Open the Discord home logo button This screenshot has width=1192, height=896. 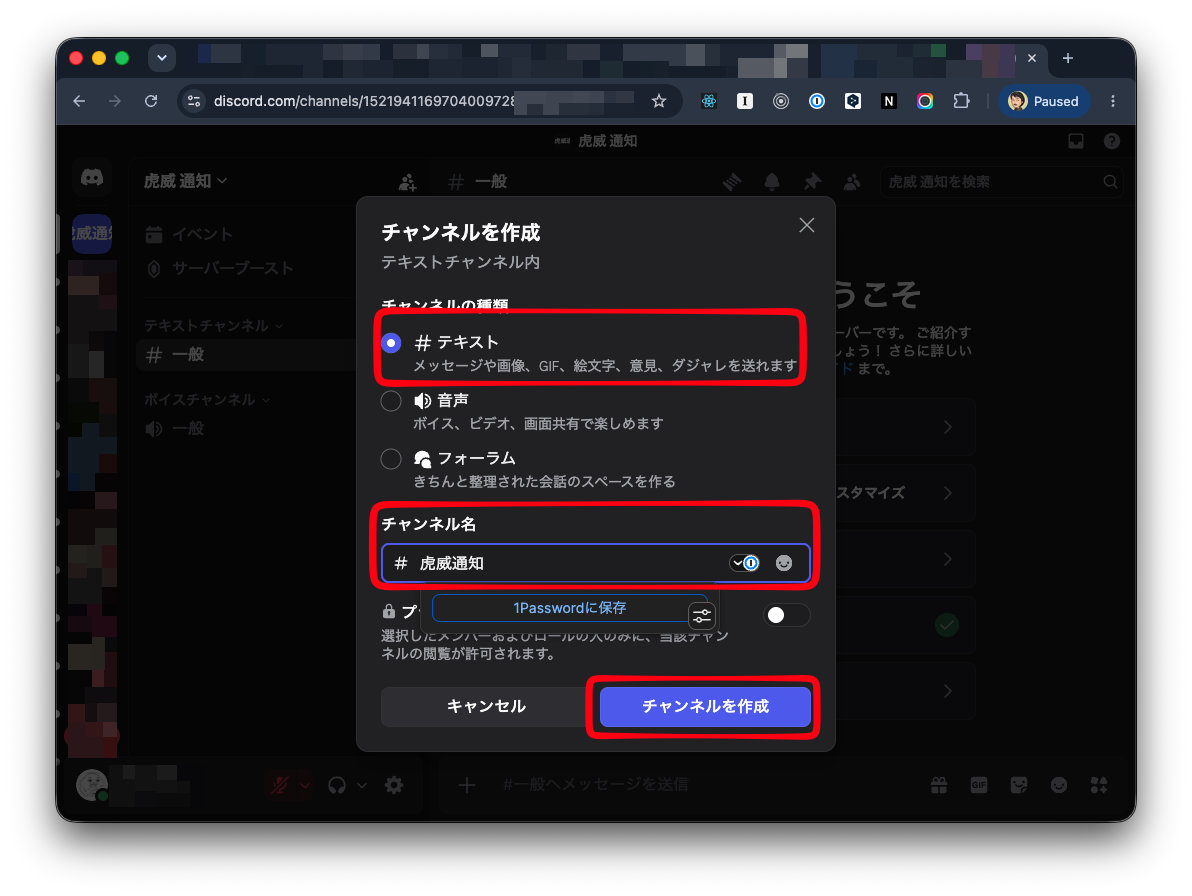click(92, 179)
